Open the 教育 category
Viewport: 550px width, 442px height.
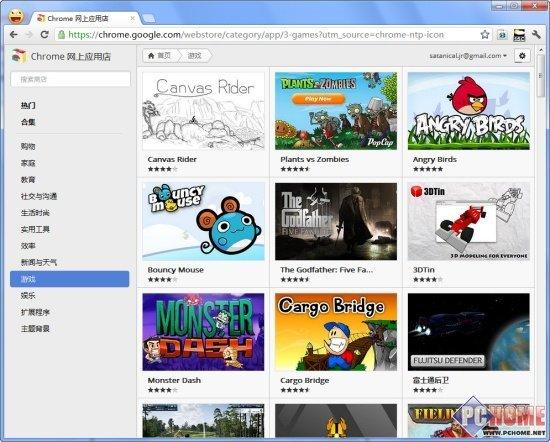tap(28, 180)
